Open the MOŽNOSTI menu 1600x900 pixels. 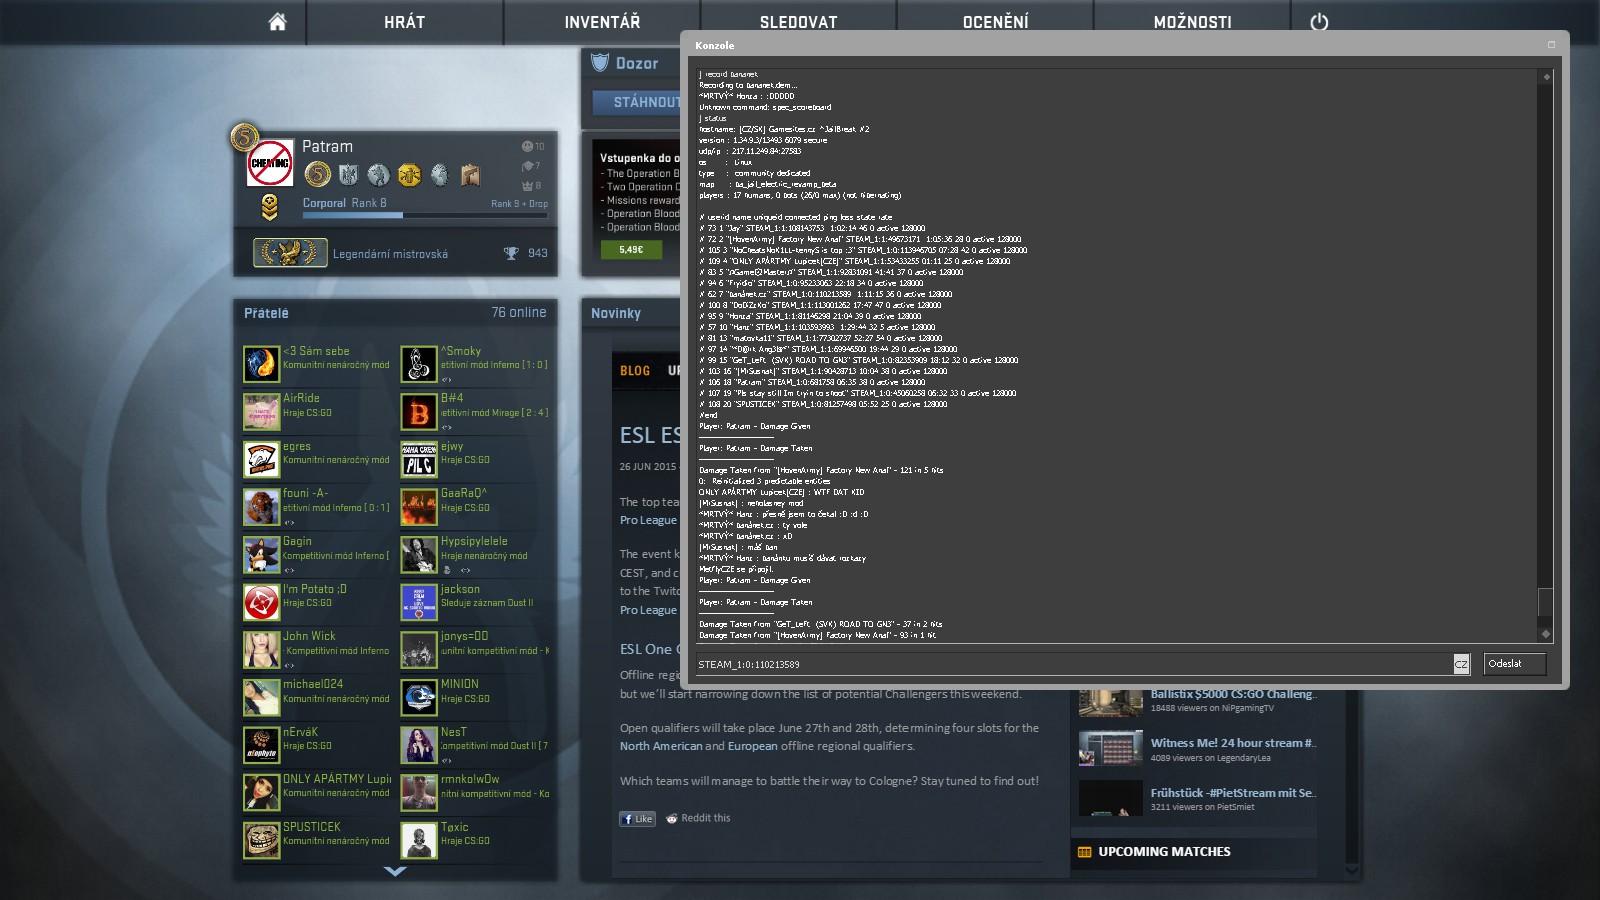pyautogui.click(x=1192, y=22)
